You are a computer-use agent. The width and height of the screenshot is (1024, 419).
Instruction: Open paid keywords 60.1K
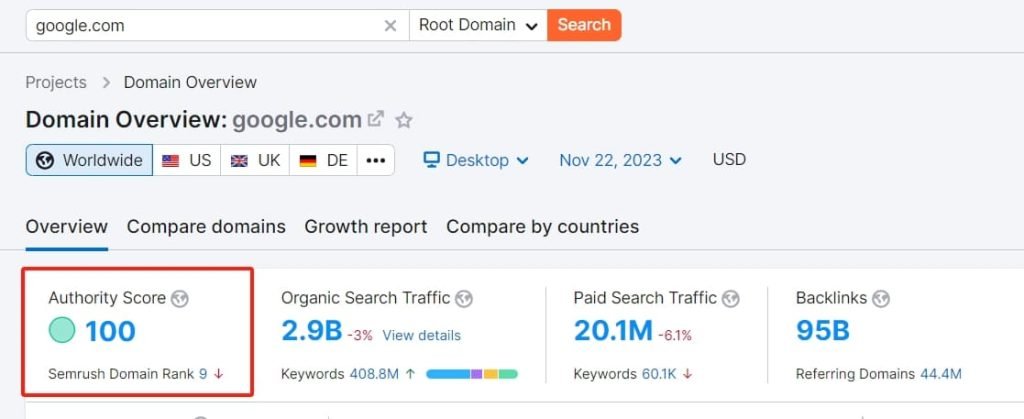(x=660, y=374)
